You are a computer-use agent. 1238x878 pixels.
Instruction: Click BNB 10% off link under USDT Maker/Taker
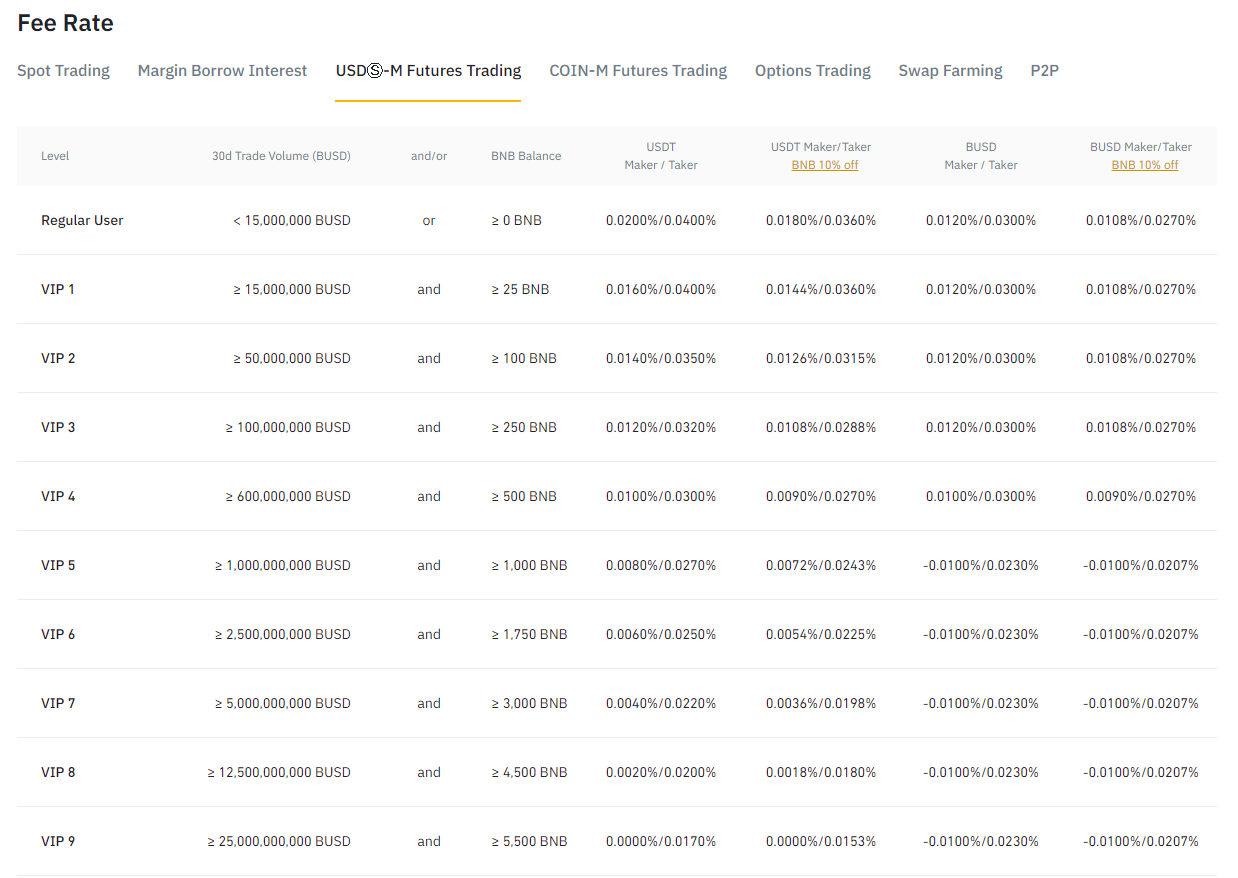824,165
